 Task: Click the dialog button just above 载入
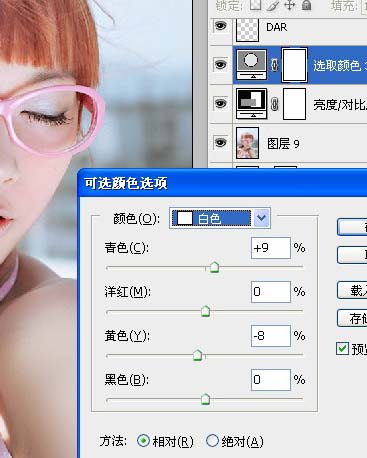(352, 255)
